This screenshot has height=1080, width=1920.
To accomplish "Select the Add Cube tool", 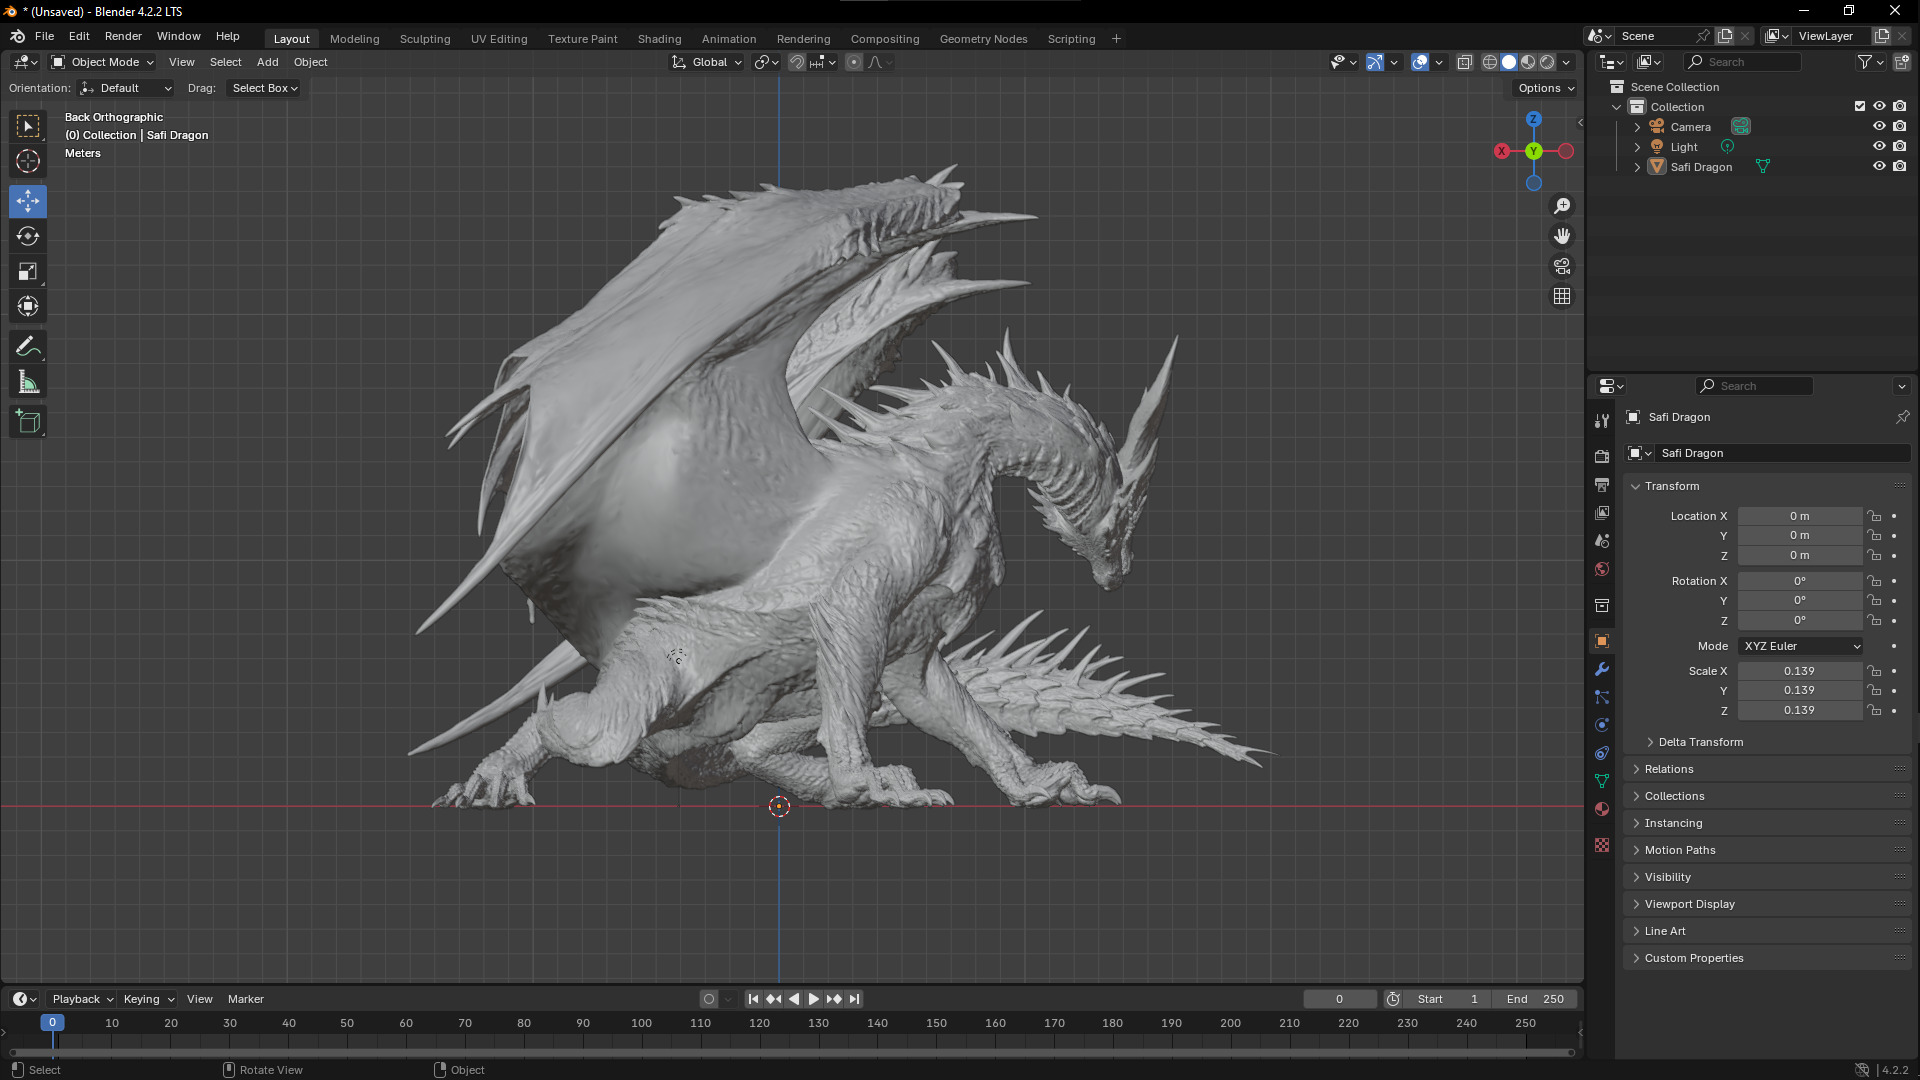I will coord(28,422).
